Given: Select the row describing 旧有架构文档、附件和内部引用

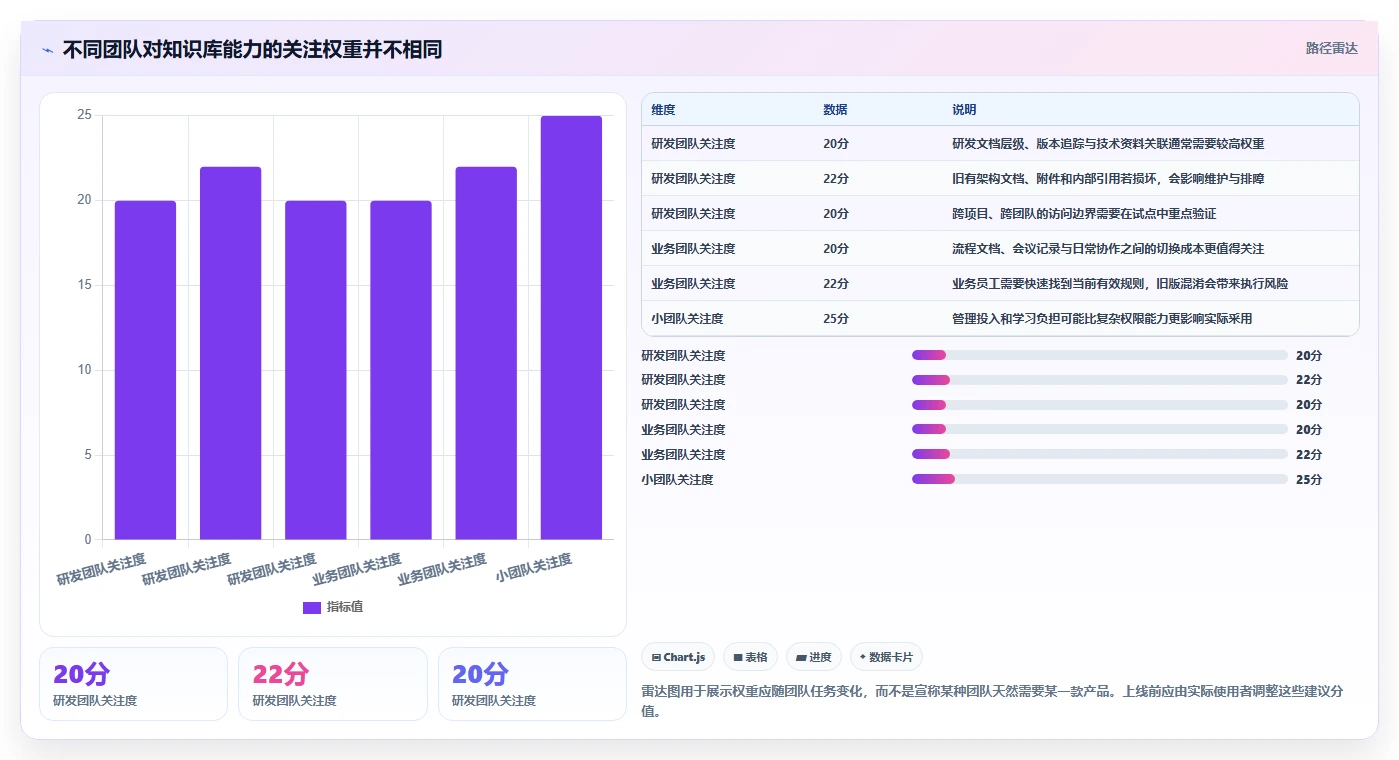Looking at the screenshot, I should click(1000, 178).
